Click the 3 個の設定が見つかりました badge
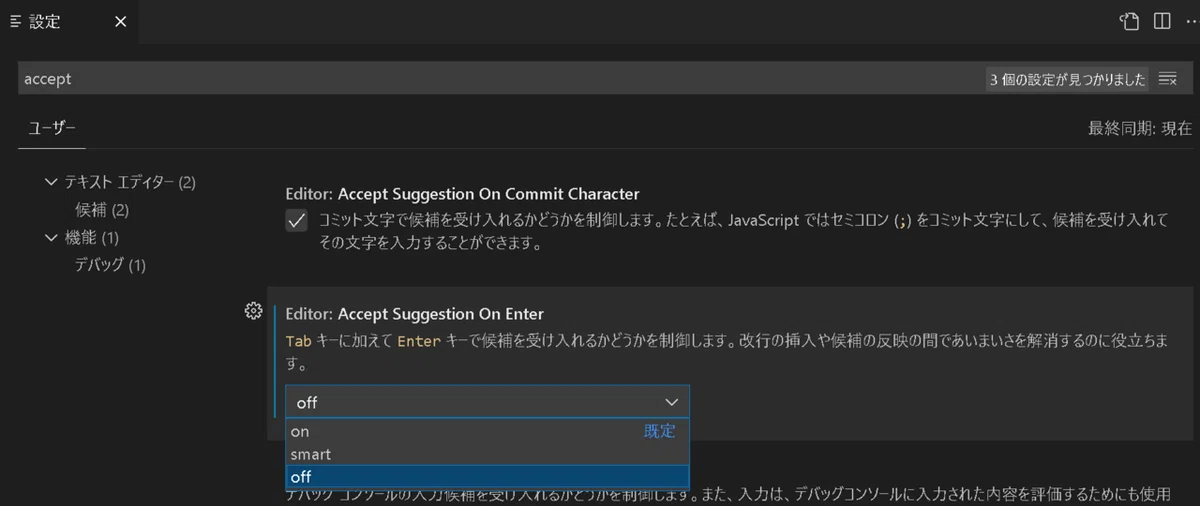Screen dimensions: 1200x506 click(x=1067, y=80)
